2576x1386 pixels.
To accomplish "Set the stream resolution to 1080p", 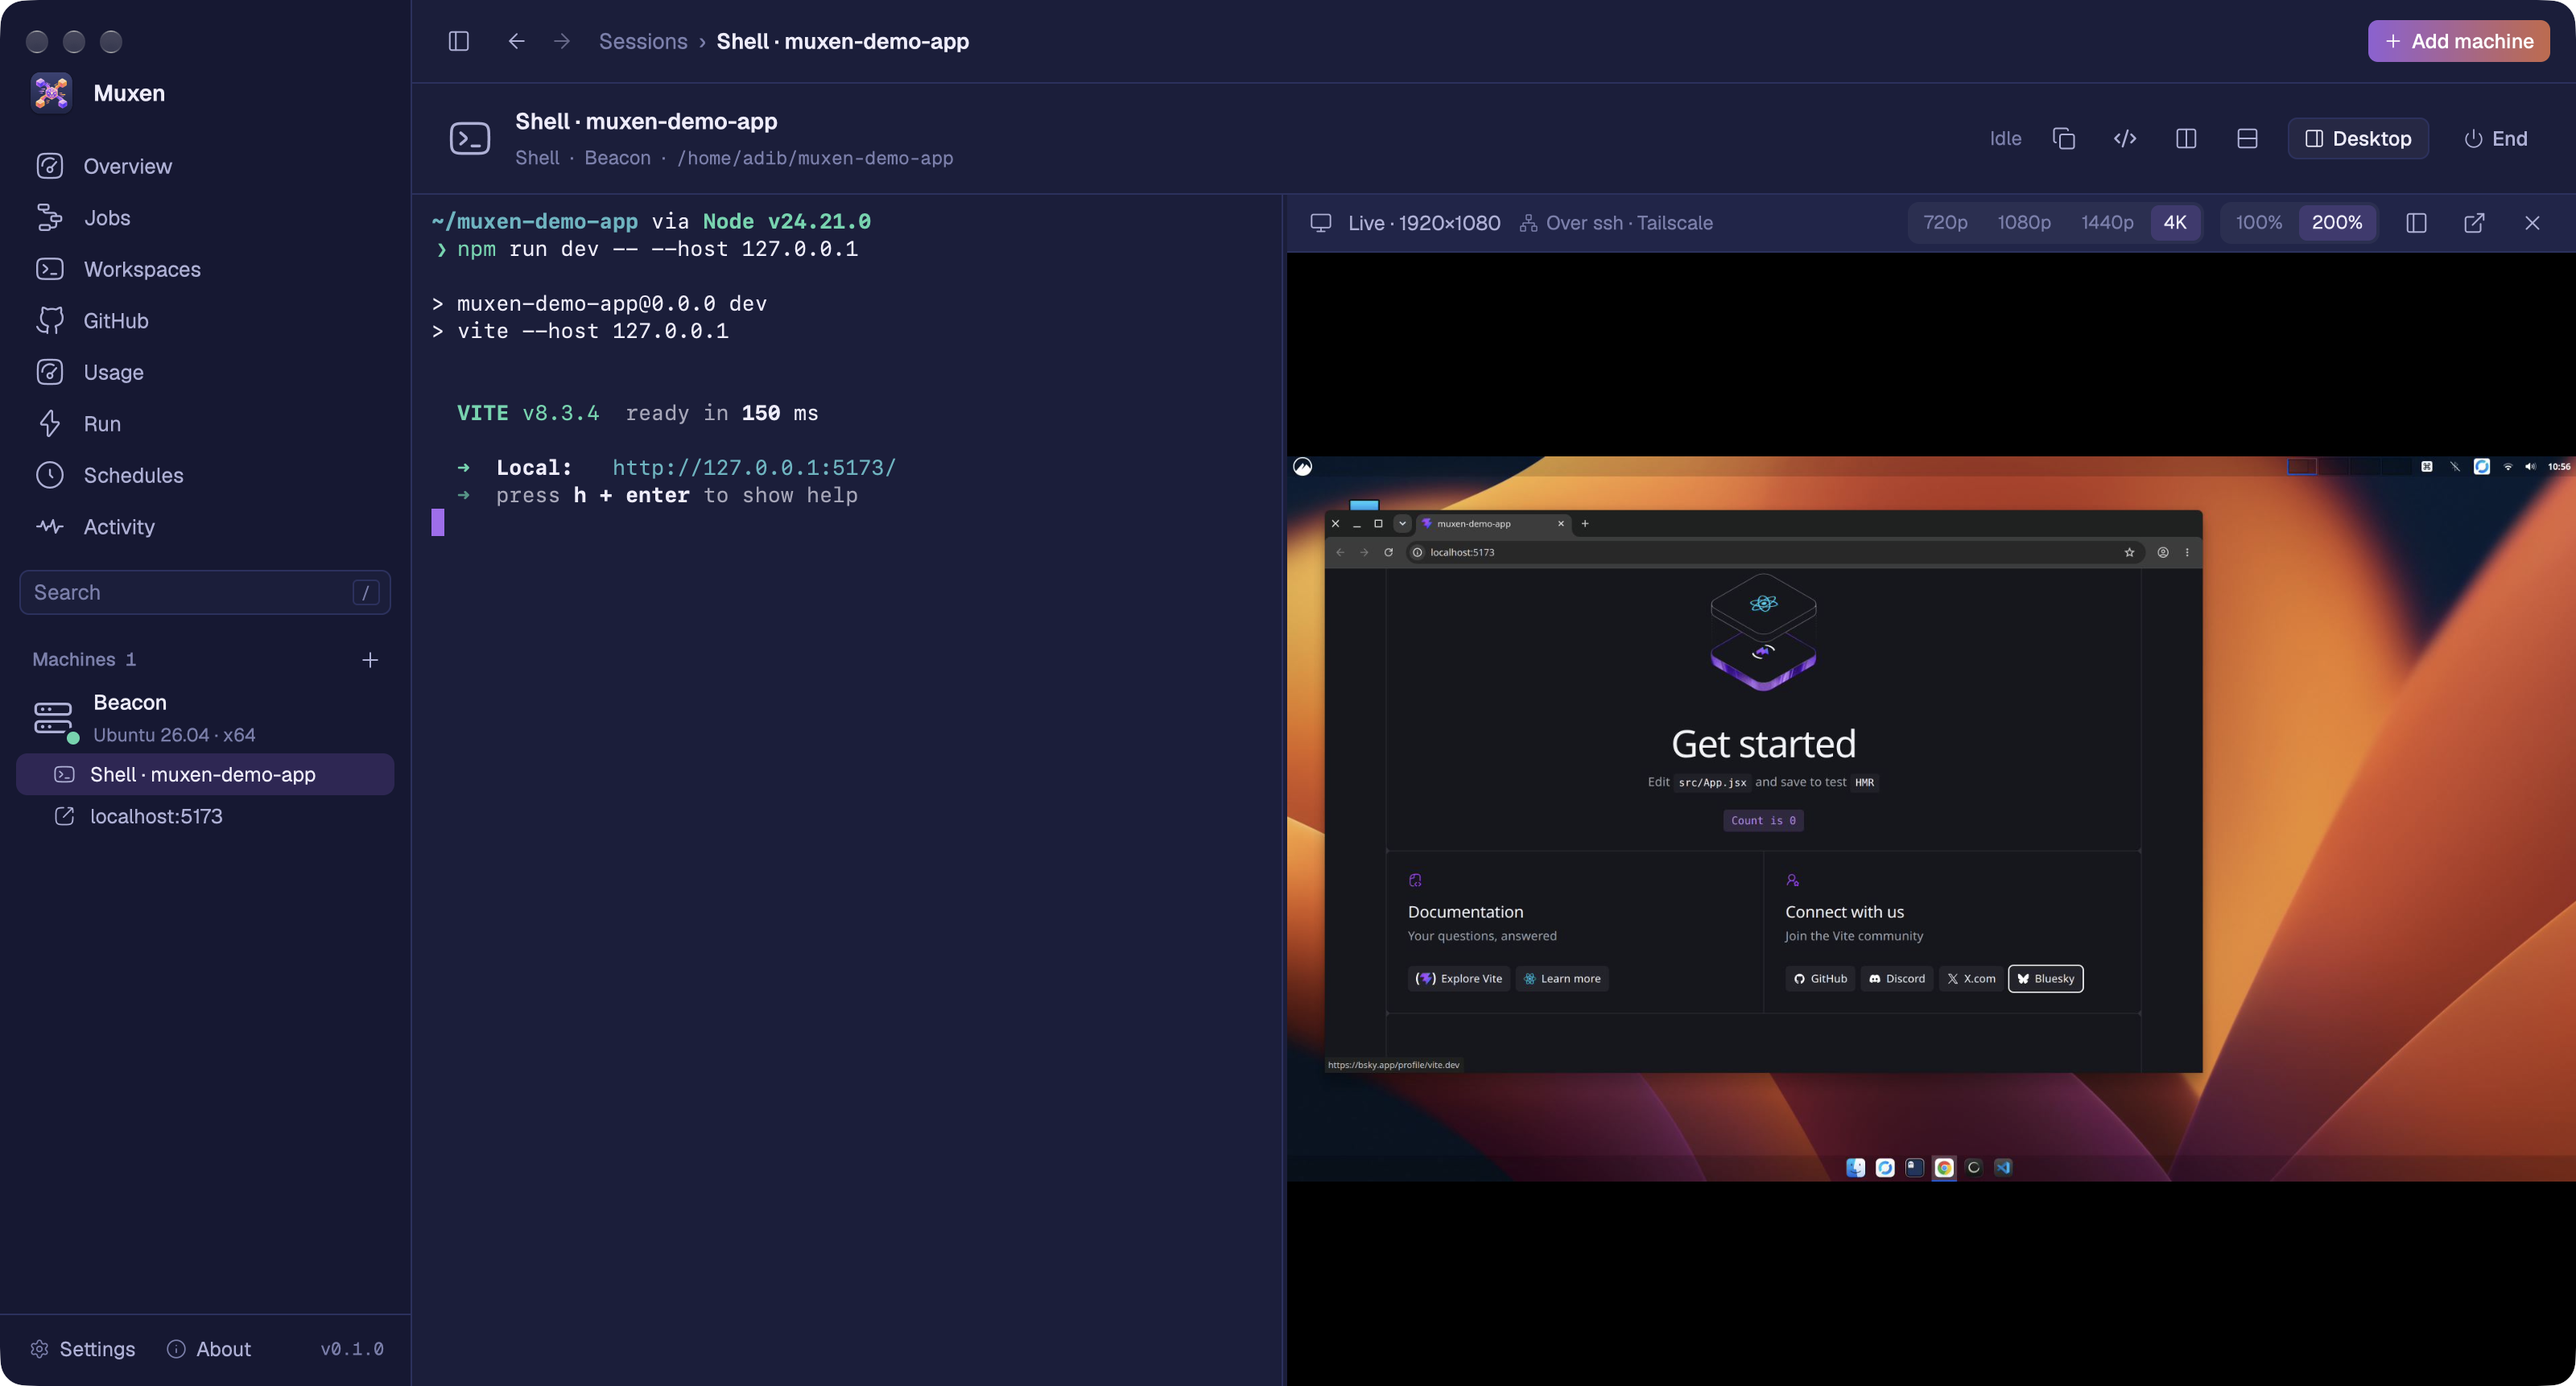I will tap(2024, 222).
